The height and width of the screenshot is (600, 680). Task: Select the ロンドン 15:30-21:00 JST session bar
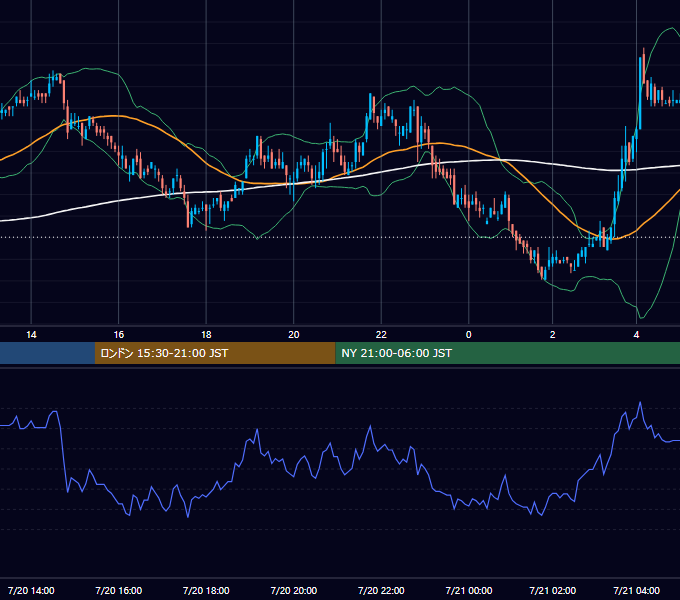215,353
